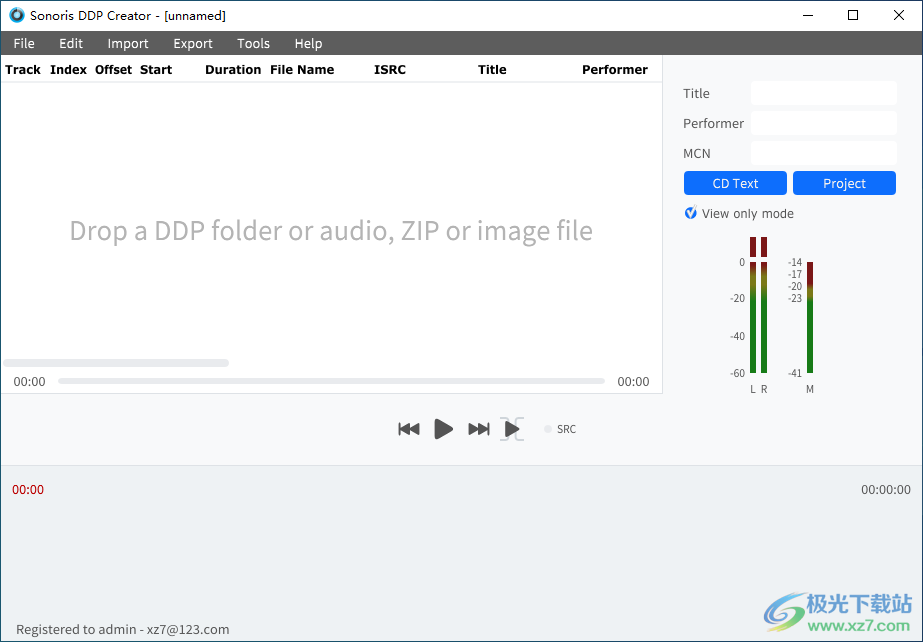Select the Play button in transport controls

point(443,429)
